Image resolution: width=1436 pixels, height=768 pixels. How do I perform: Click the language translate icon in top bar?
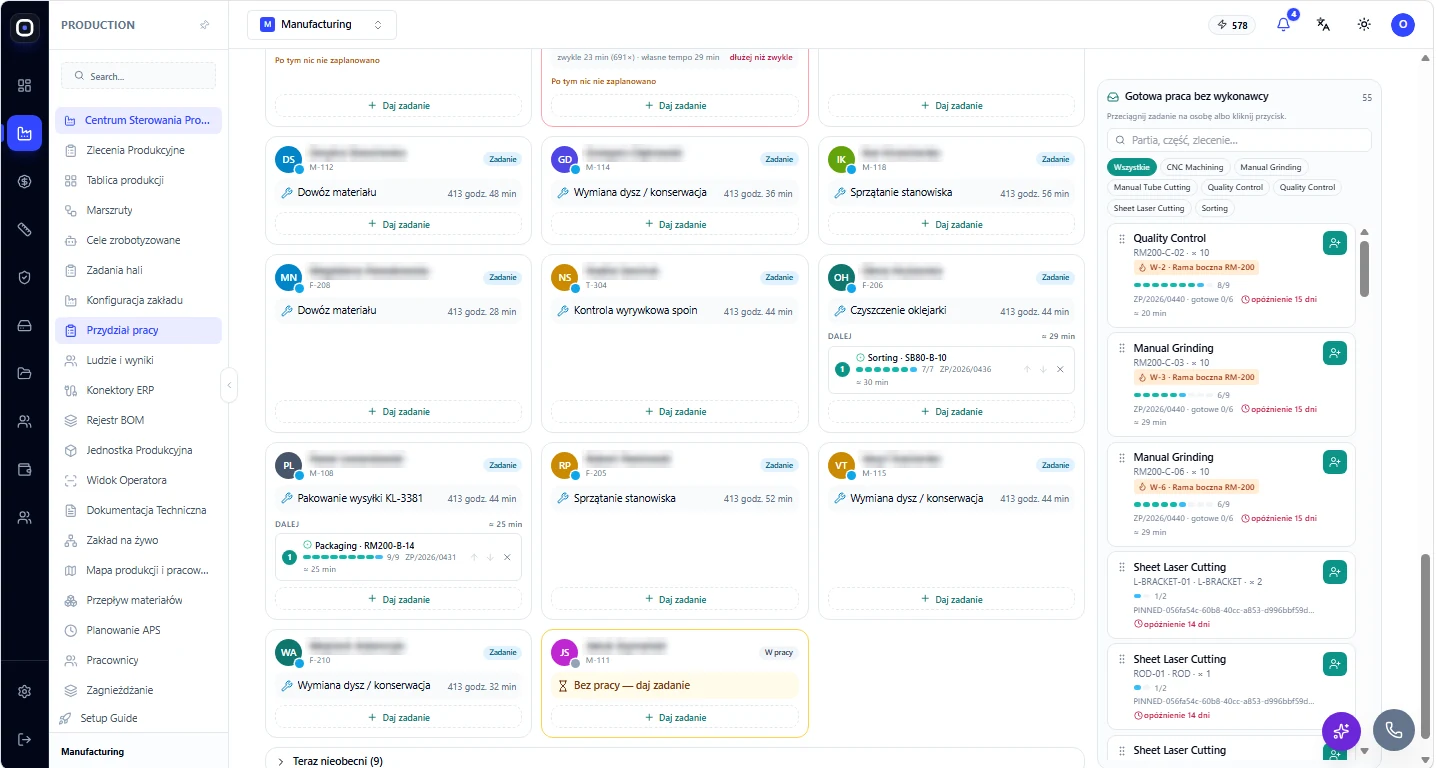(1324, 25)
